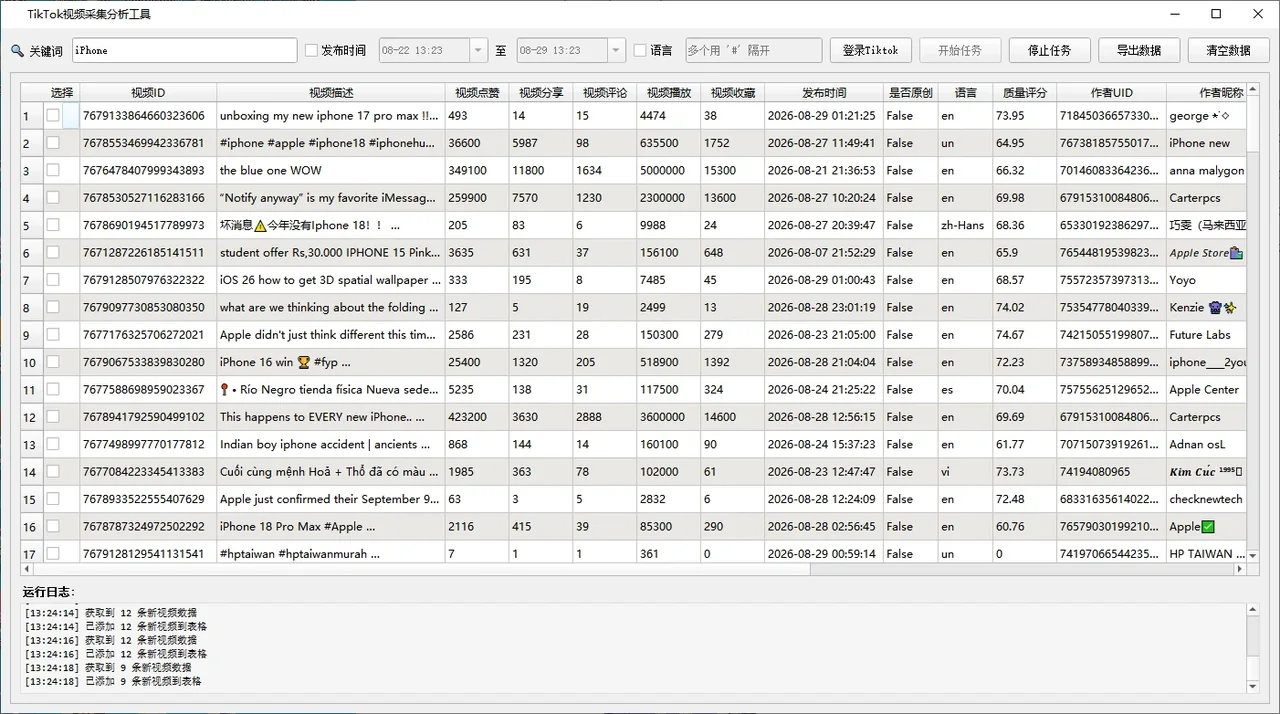Select the 视频描述 column header
This screenshot has width=1280, height=714.
coord(331,93)
